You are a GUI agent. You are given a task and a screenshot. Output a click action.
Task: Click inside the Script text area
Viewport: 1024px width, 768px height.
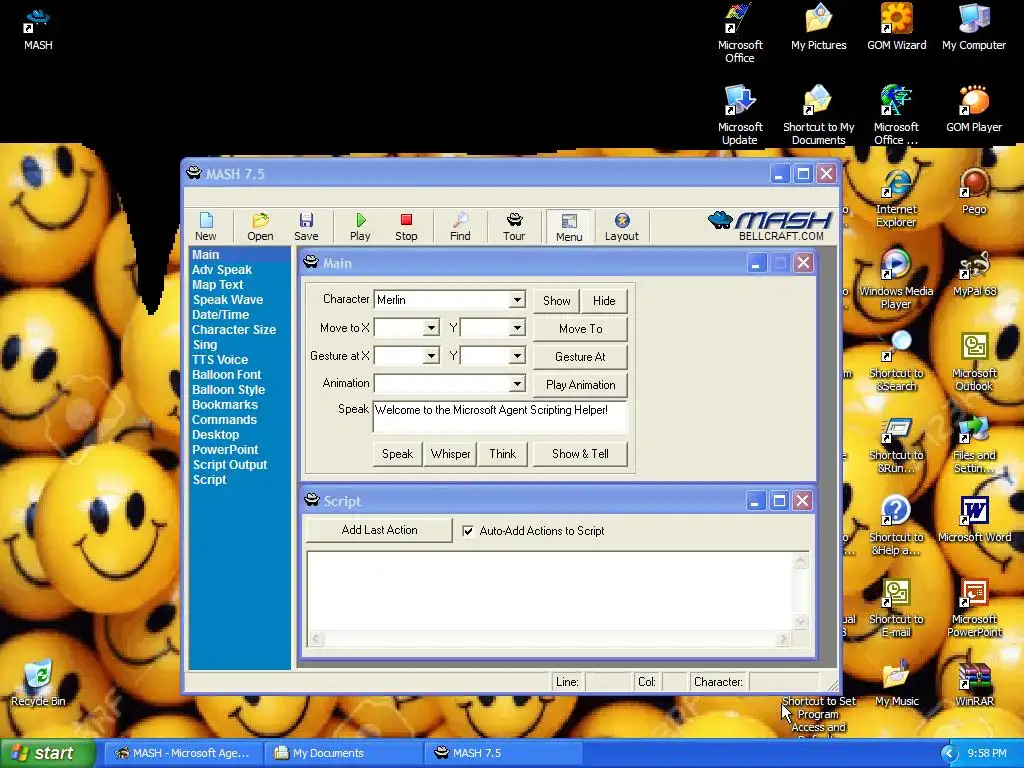[550, 591]
